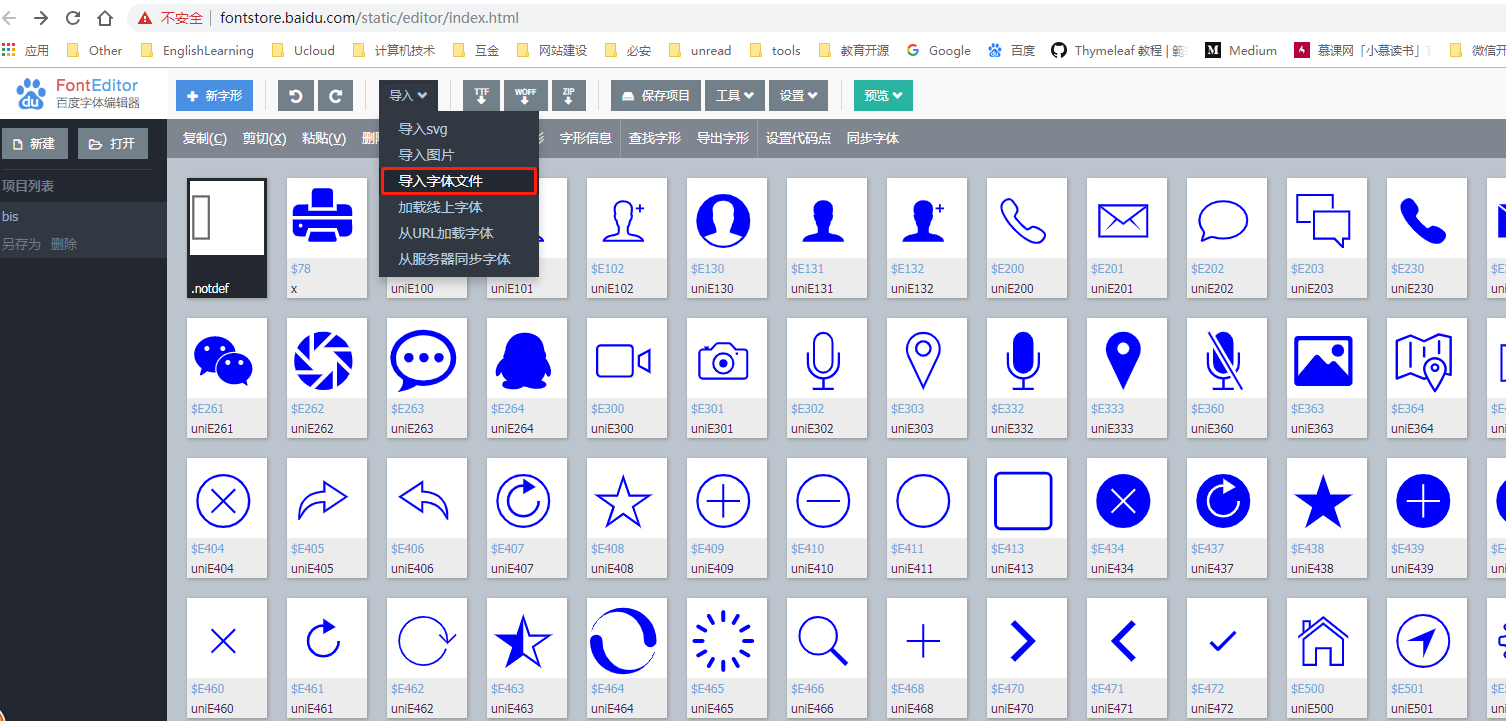
Task: Select the search magnifier glyph uniE466
Action: (825, 640)
